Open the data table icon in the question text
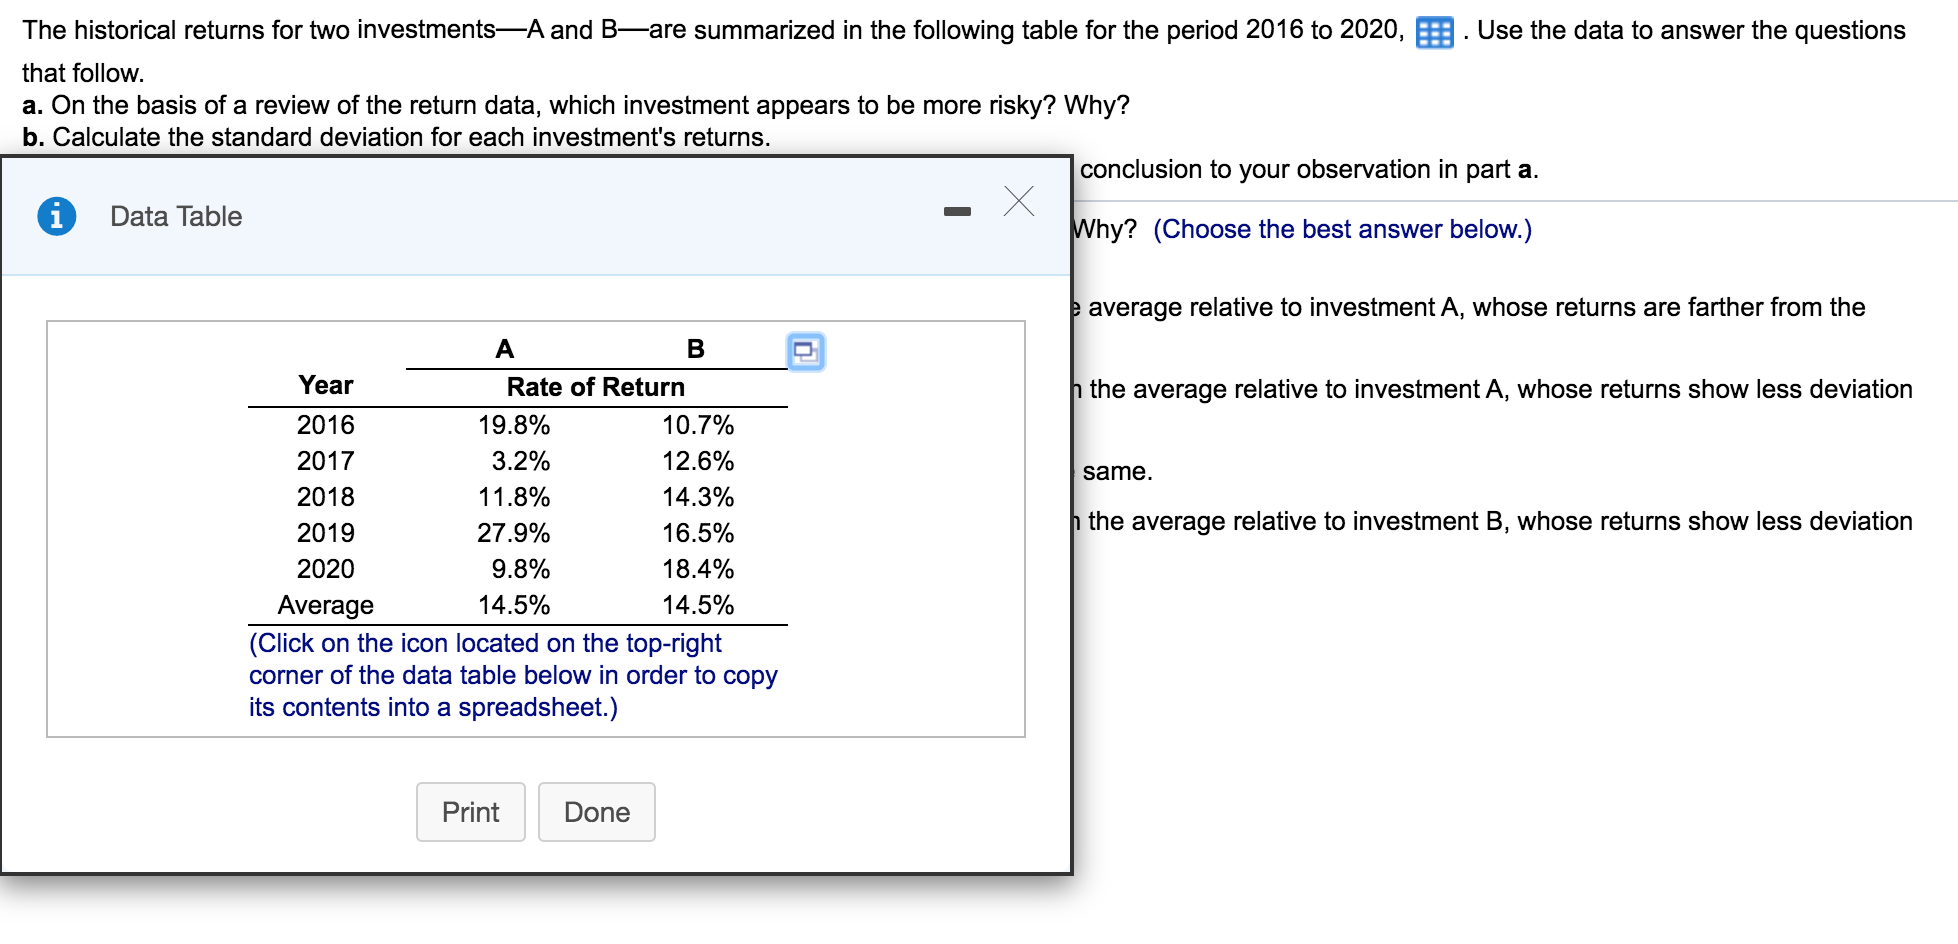 (x=1434, y=30)
